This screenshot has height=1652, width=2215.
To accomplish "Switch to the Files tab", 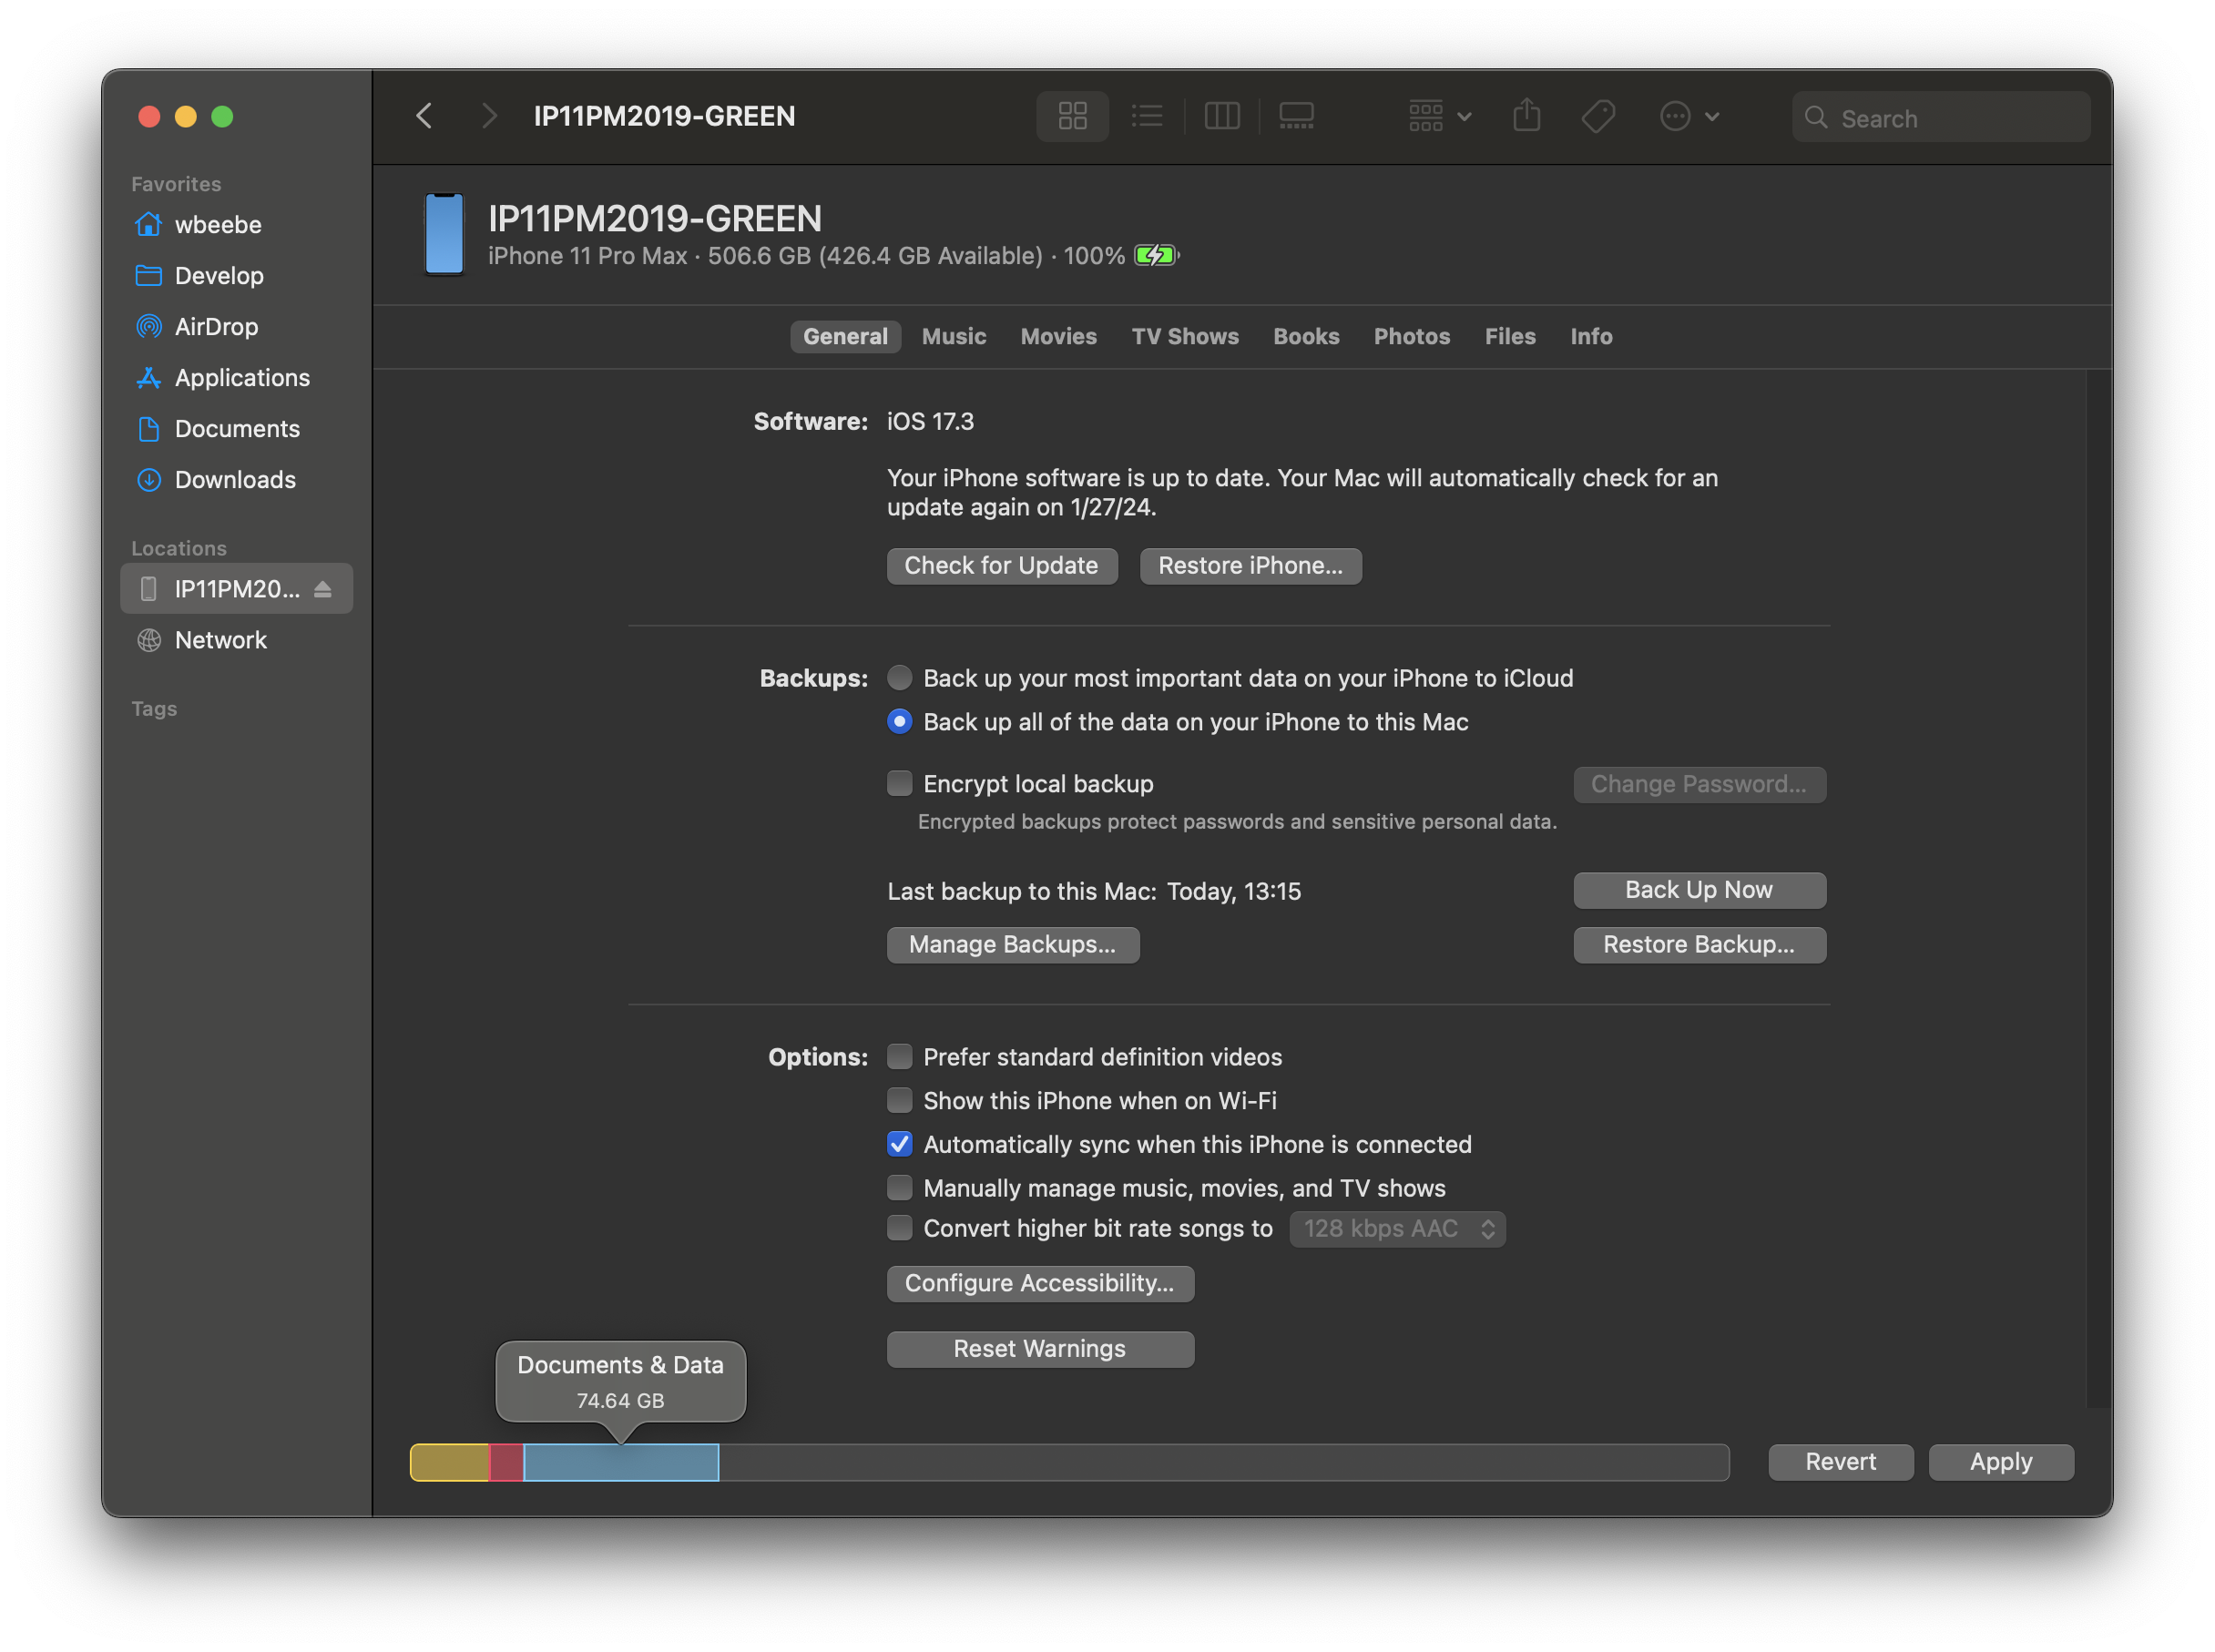I will point(1509,336).
